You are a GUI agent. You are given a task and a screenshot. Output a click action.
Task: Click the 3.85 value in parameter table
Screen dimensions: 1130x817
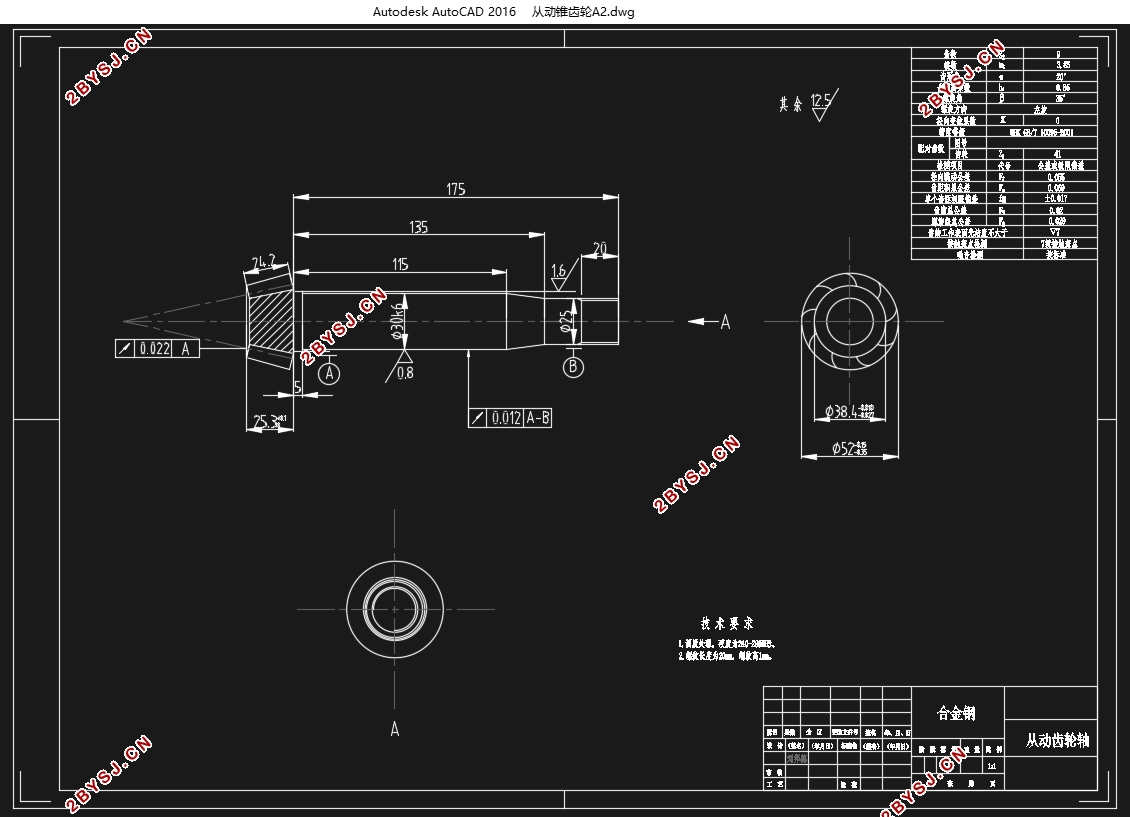(1062, 65)
